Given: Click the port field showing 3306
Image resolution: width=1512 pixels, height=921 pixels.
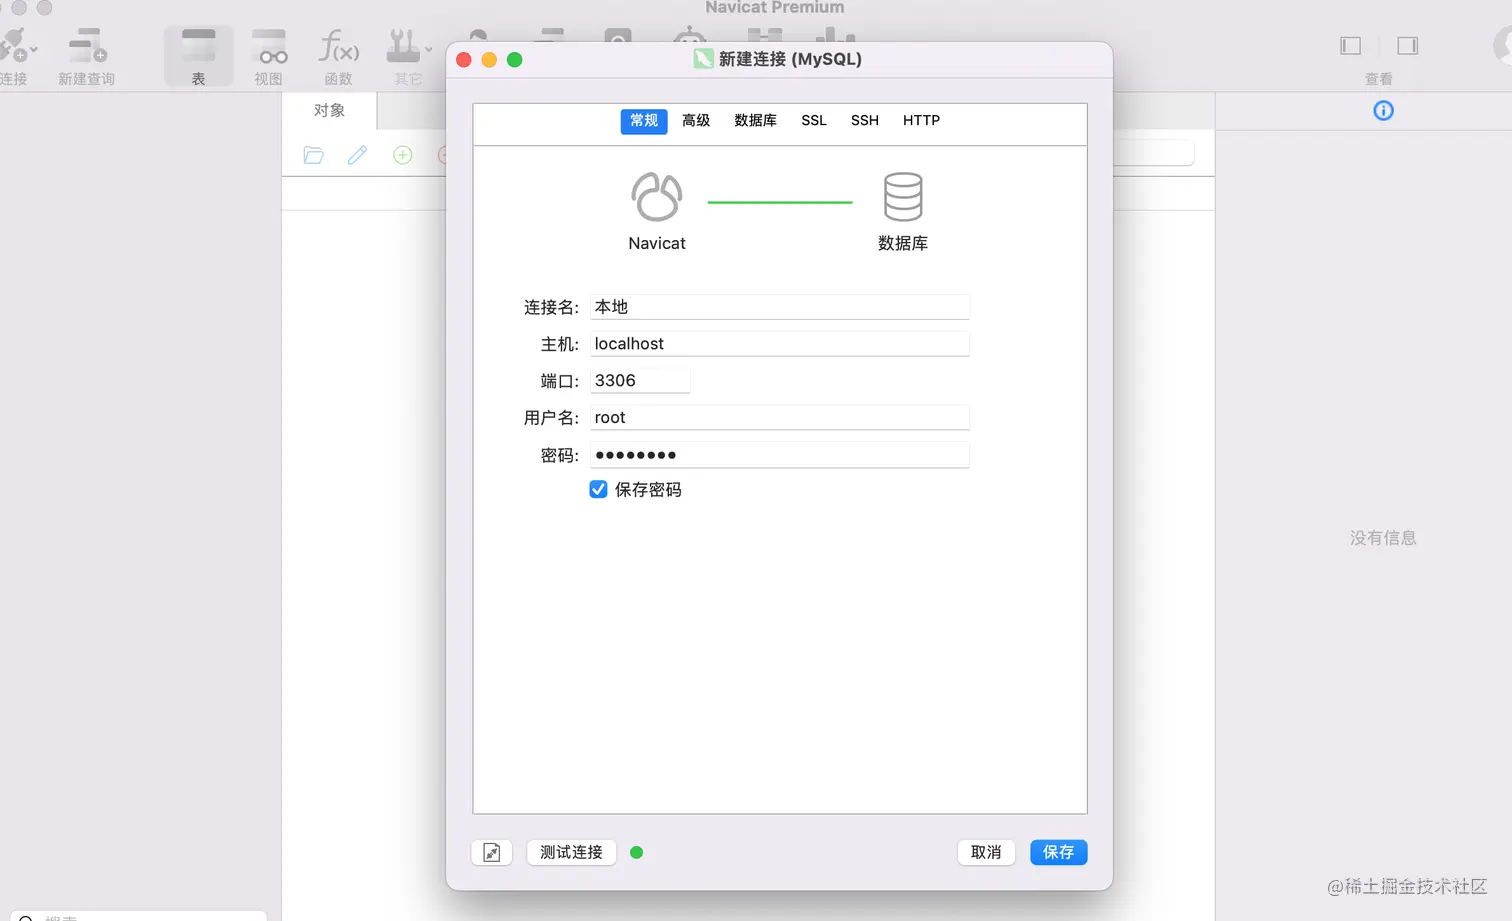Looking at the screenshot, I should pyautogui.click(x=640, y=381).
